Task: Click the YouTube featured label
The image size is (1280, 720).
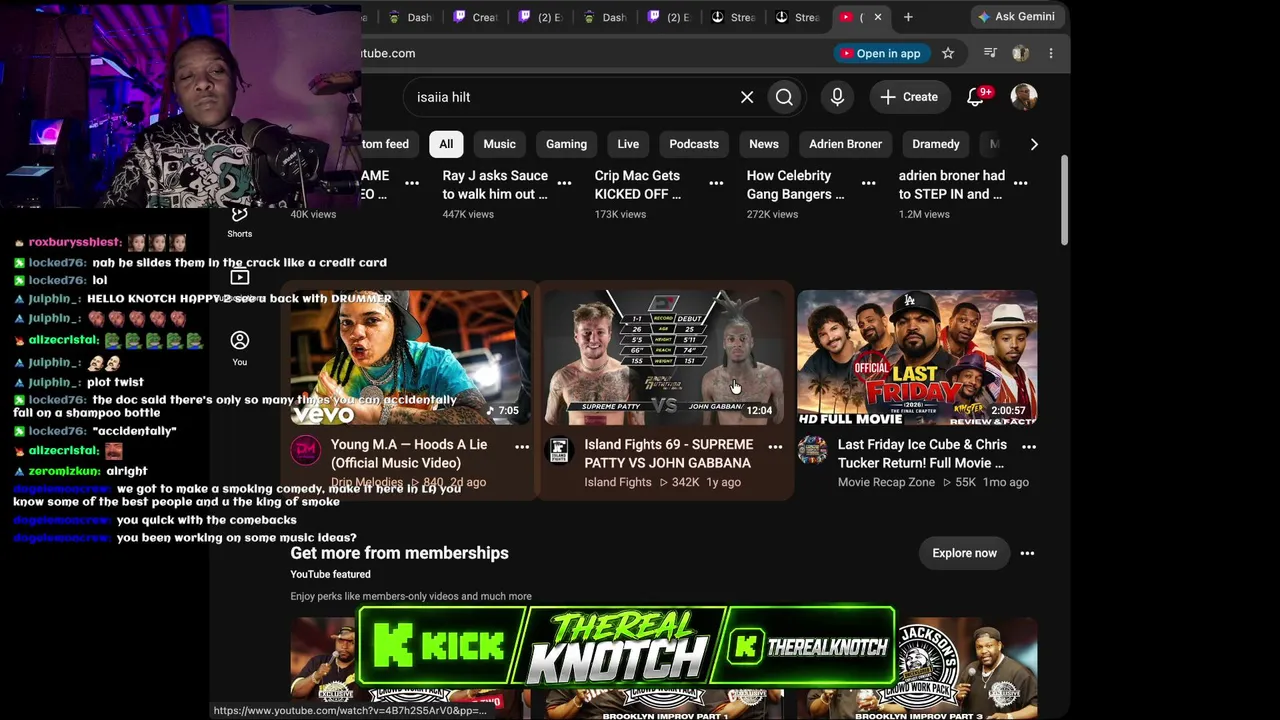Action: (x=330, y=574)
